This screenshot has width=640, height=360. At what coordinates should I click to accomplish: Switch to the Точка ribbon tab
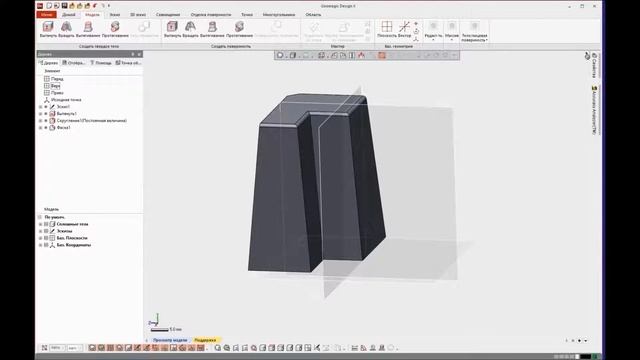pyautogui.click(x=247, y=15)
